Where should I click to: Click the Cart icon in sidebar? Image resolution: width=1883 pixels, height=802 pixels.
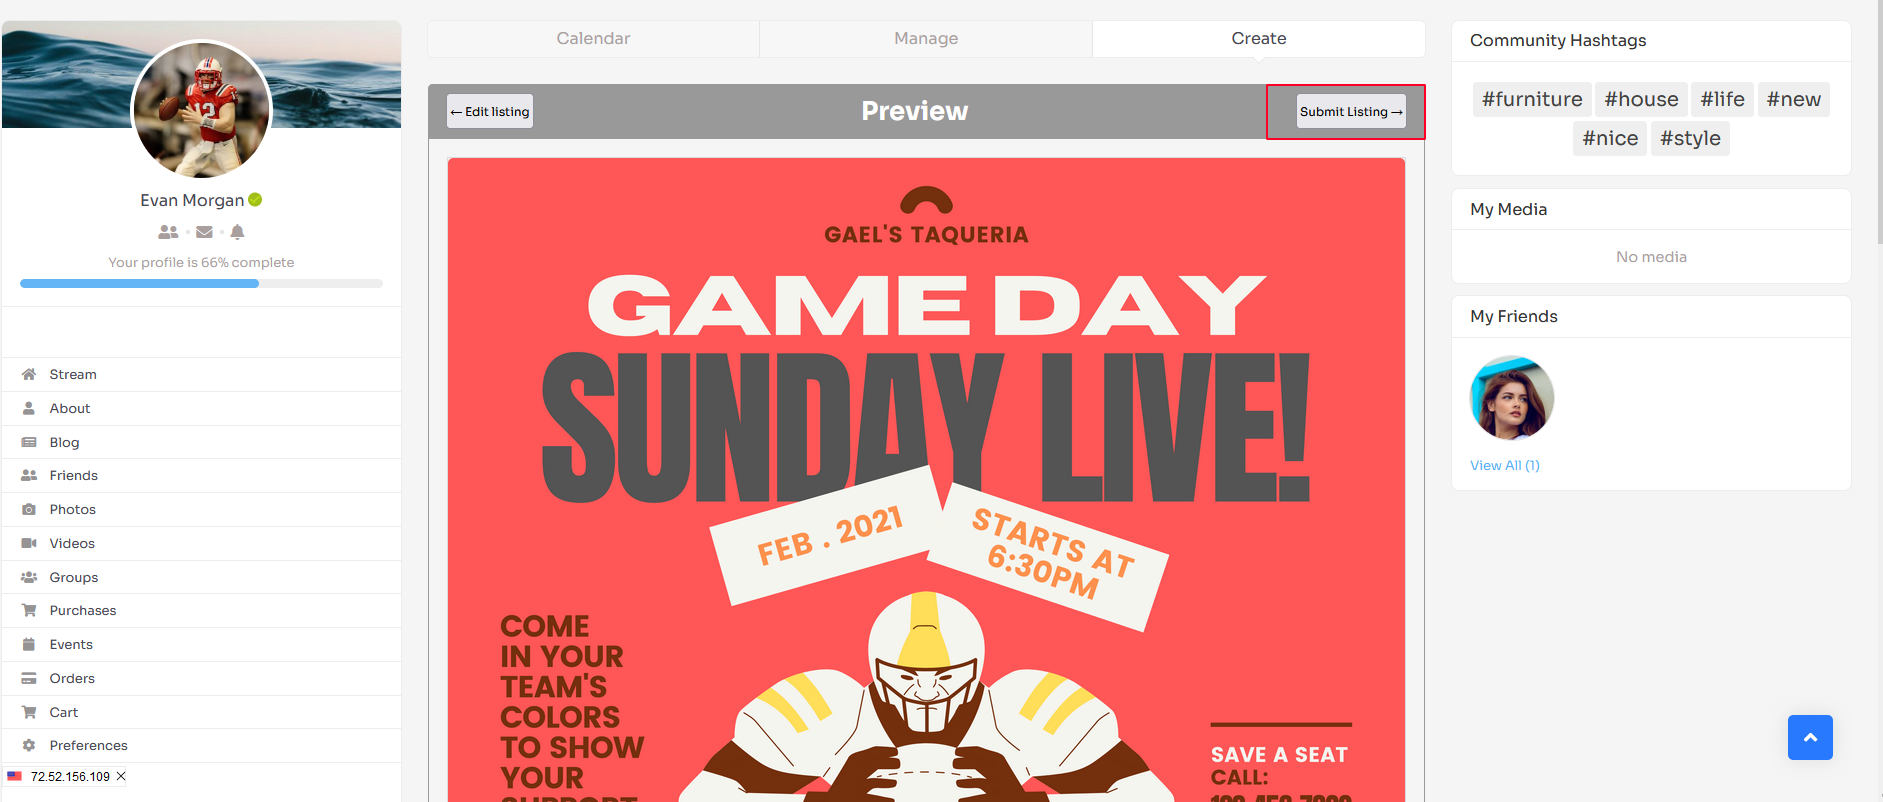29,712
